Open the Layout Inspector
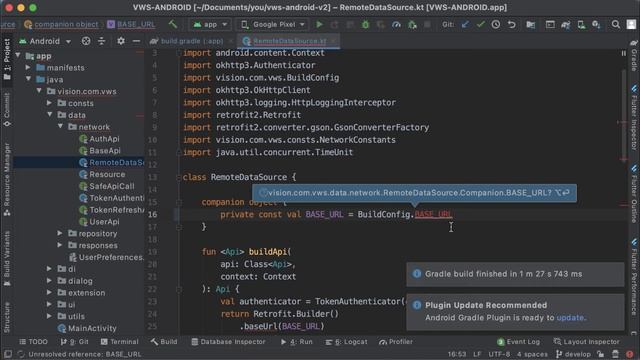 (x=587, y=342)
